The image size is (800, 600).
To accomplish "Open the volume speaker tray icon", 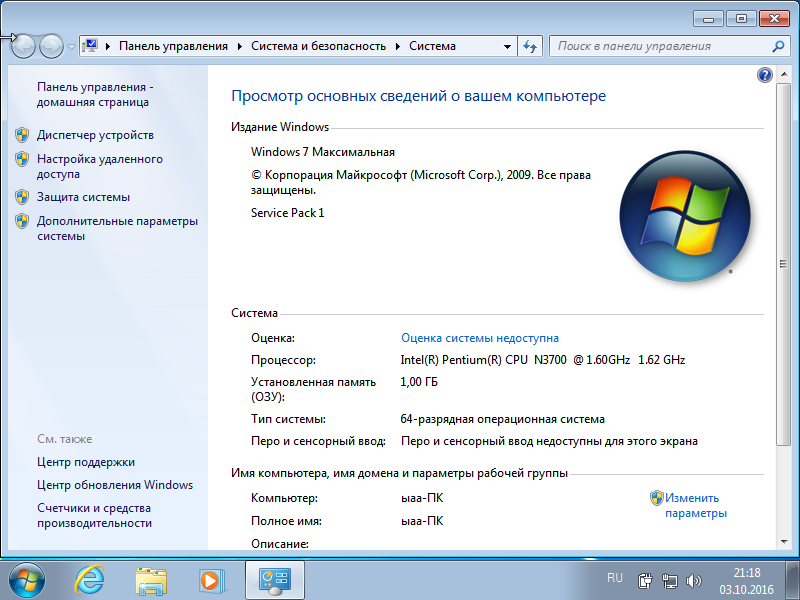I will (693, 581).
